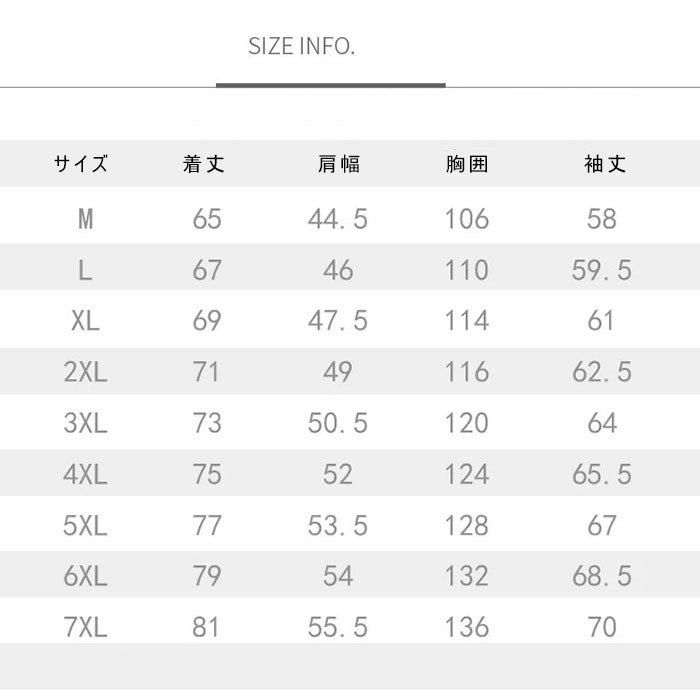Click sleeve length value 62.5

point(602,372)
